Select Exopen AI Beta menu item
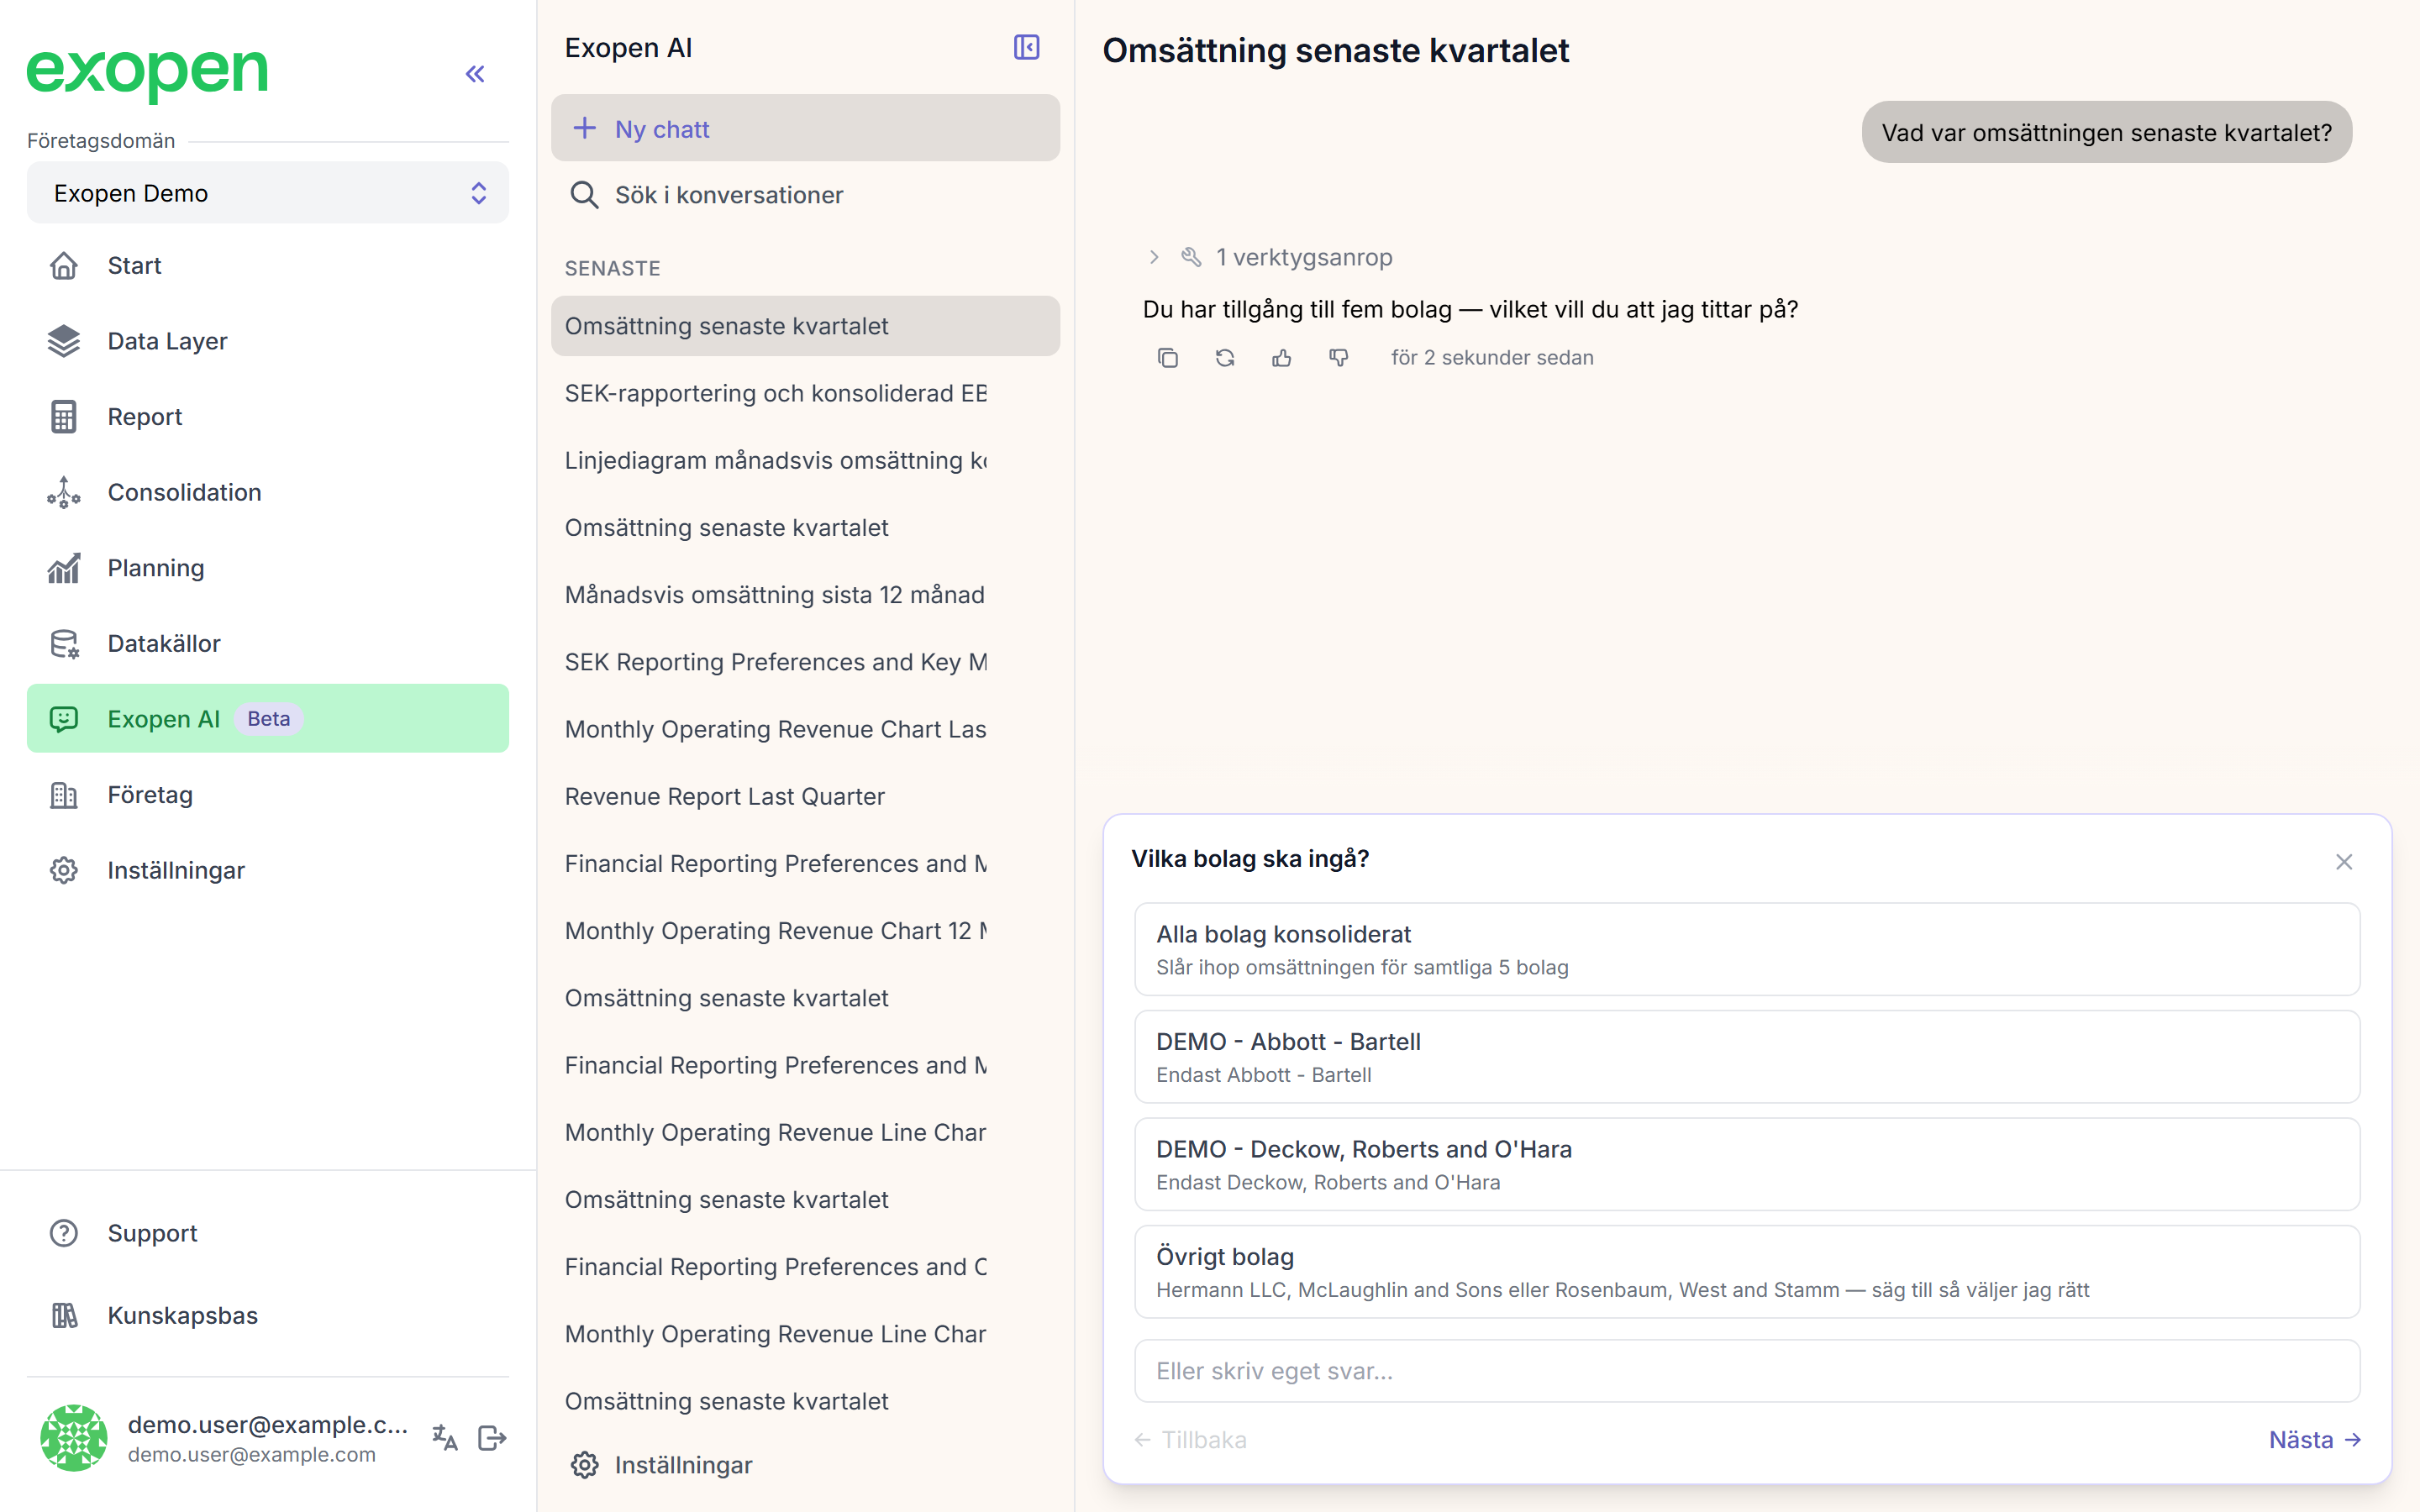The width and height of the screenshot is (2420, 1512). click(268, 719)
